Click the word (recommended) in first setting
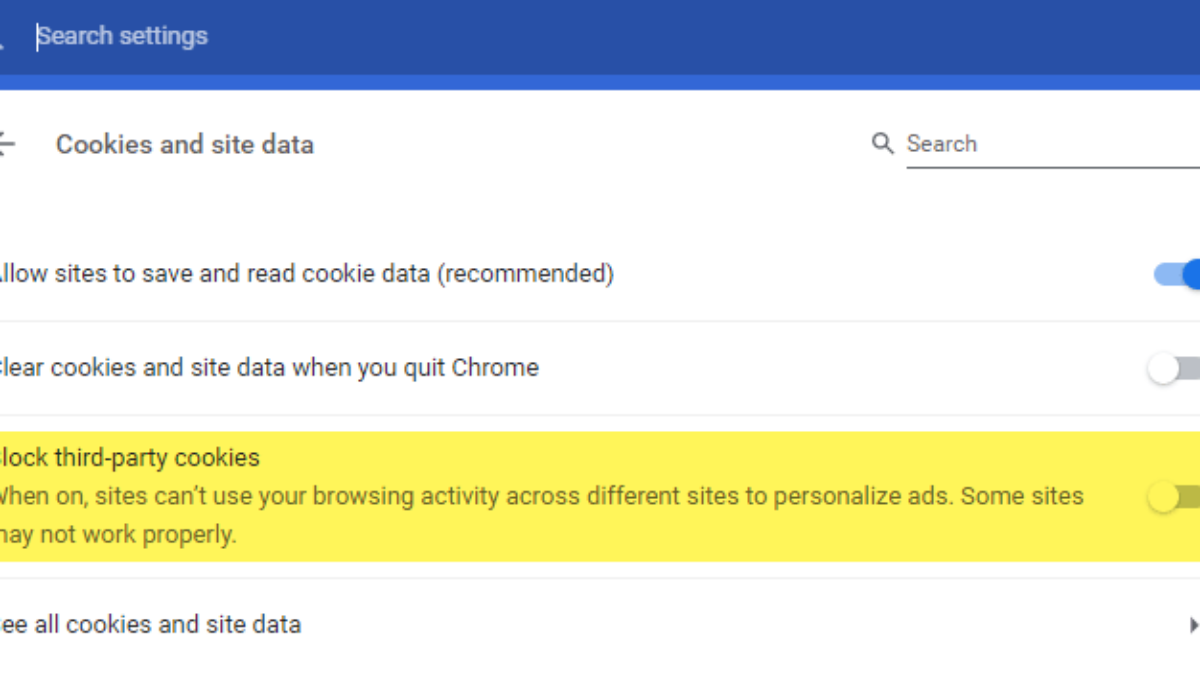This screenshot has width=1200, height=675. (x=525, y=273)
